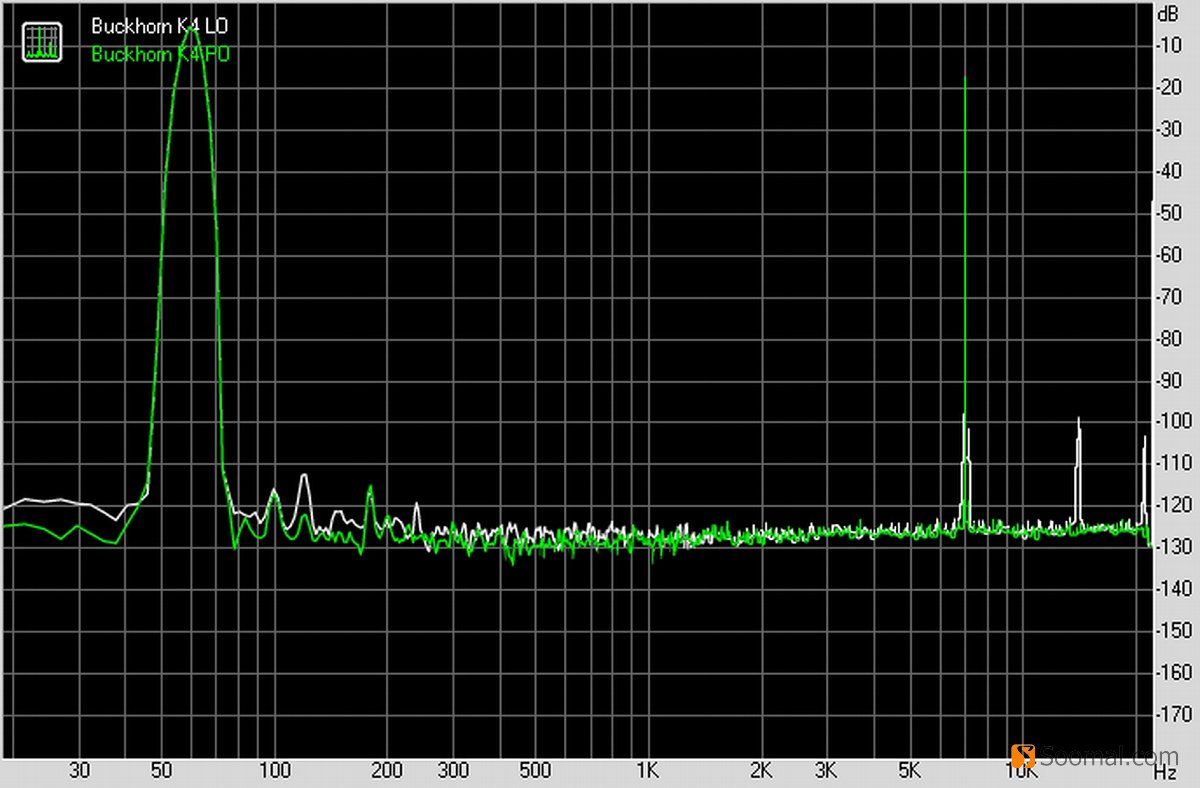The image size is (1200, 788).
Task: Click the 50 label on the frequency axis
Action: pos(162,771)
